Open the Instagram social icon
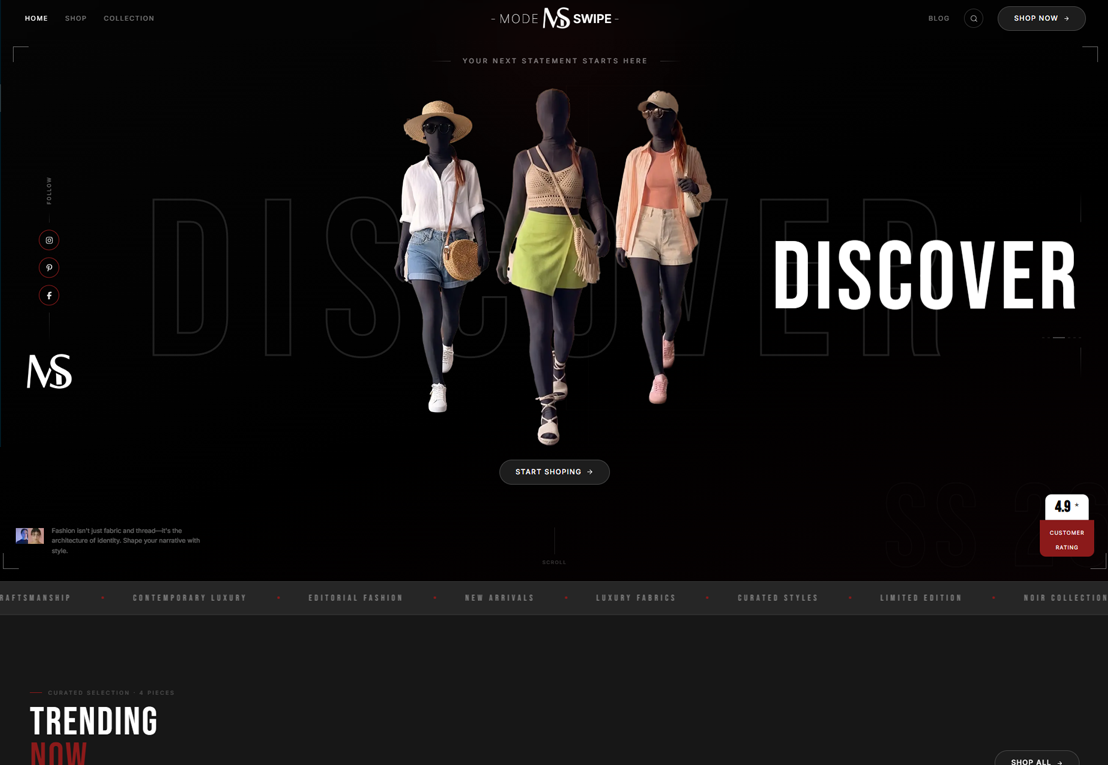1108x765 pixels. coord(49,240)
